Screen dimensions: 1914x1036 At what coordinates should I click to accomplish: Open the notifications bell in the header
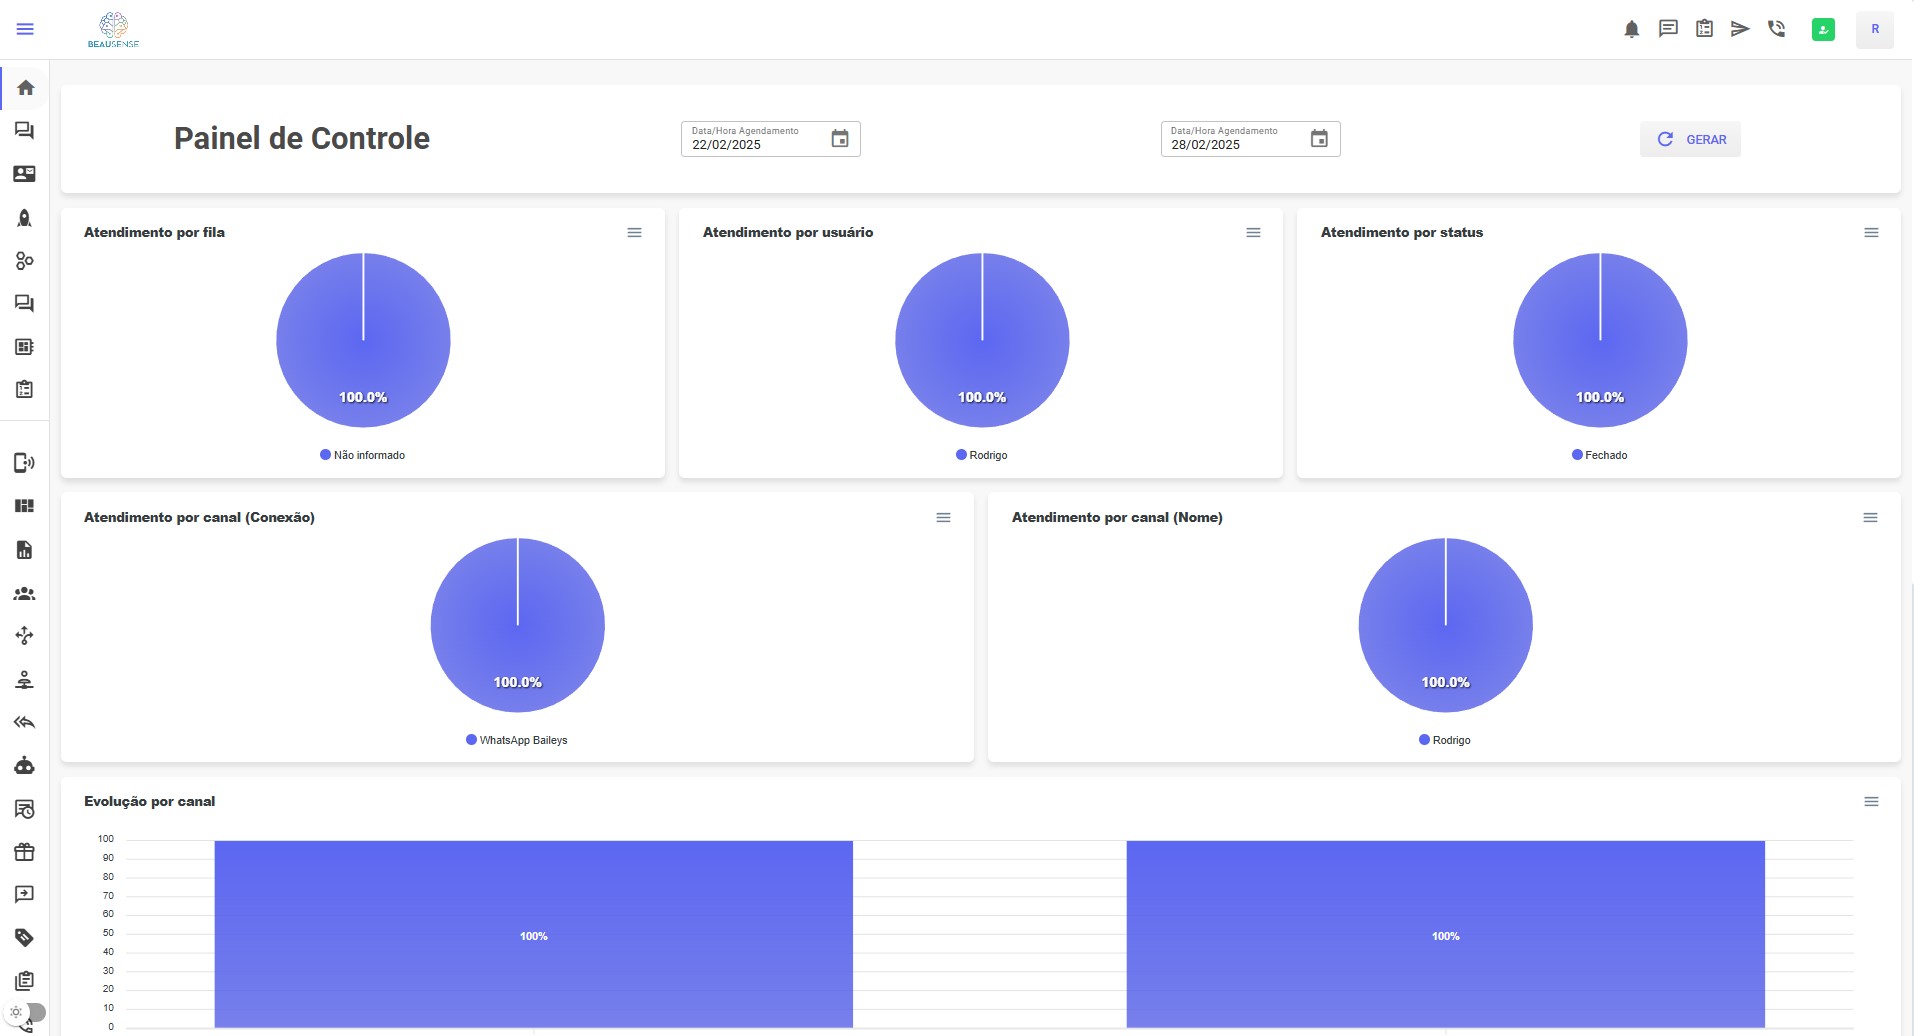tap(1631, 29)
